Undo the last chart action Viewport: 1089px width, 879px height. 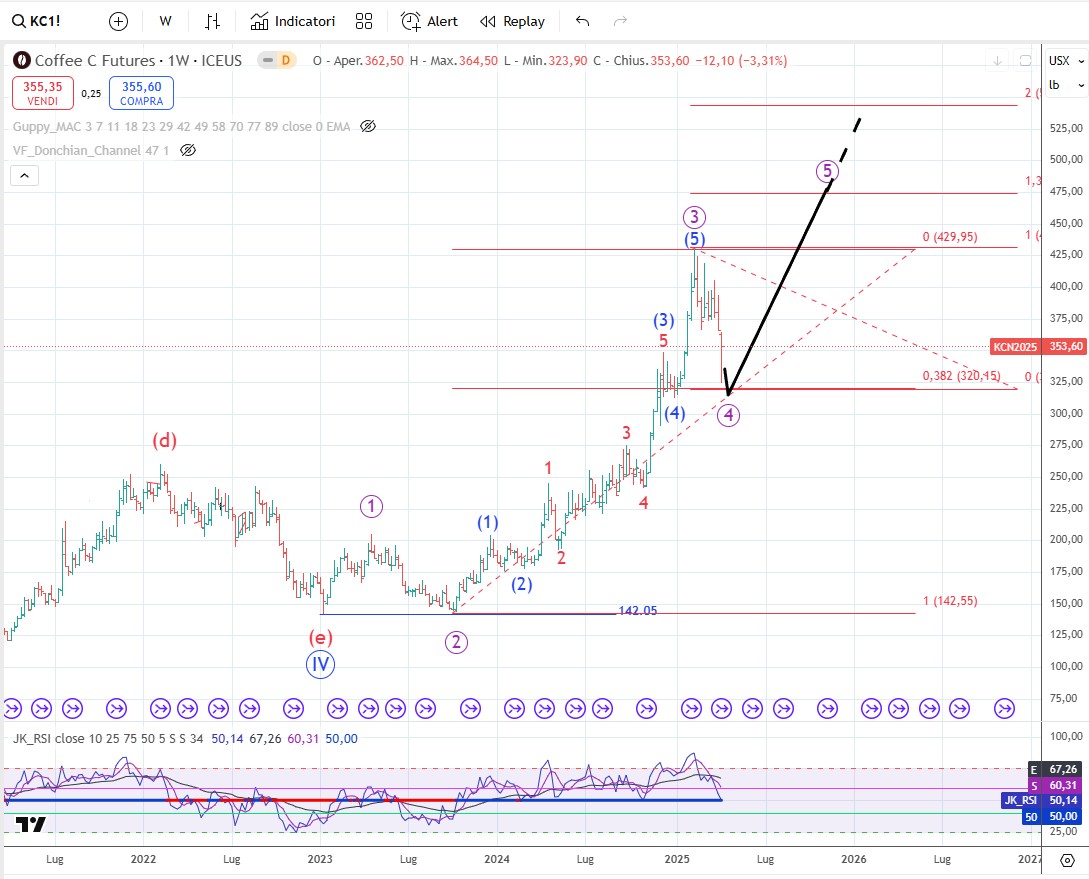tap(583, 21)
